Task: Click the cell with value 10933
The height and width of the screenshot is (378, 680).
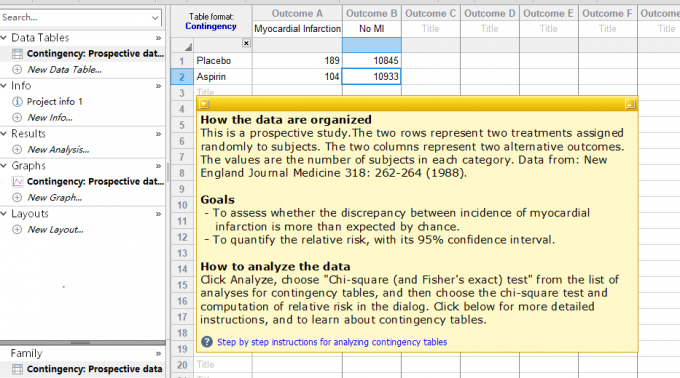Action: (x=372, y=77)
